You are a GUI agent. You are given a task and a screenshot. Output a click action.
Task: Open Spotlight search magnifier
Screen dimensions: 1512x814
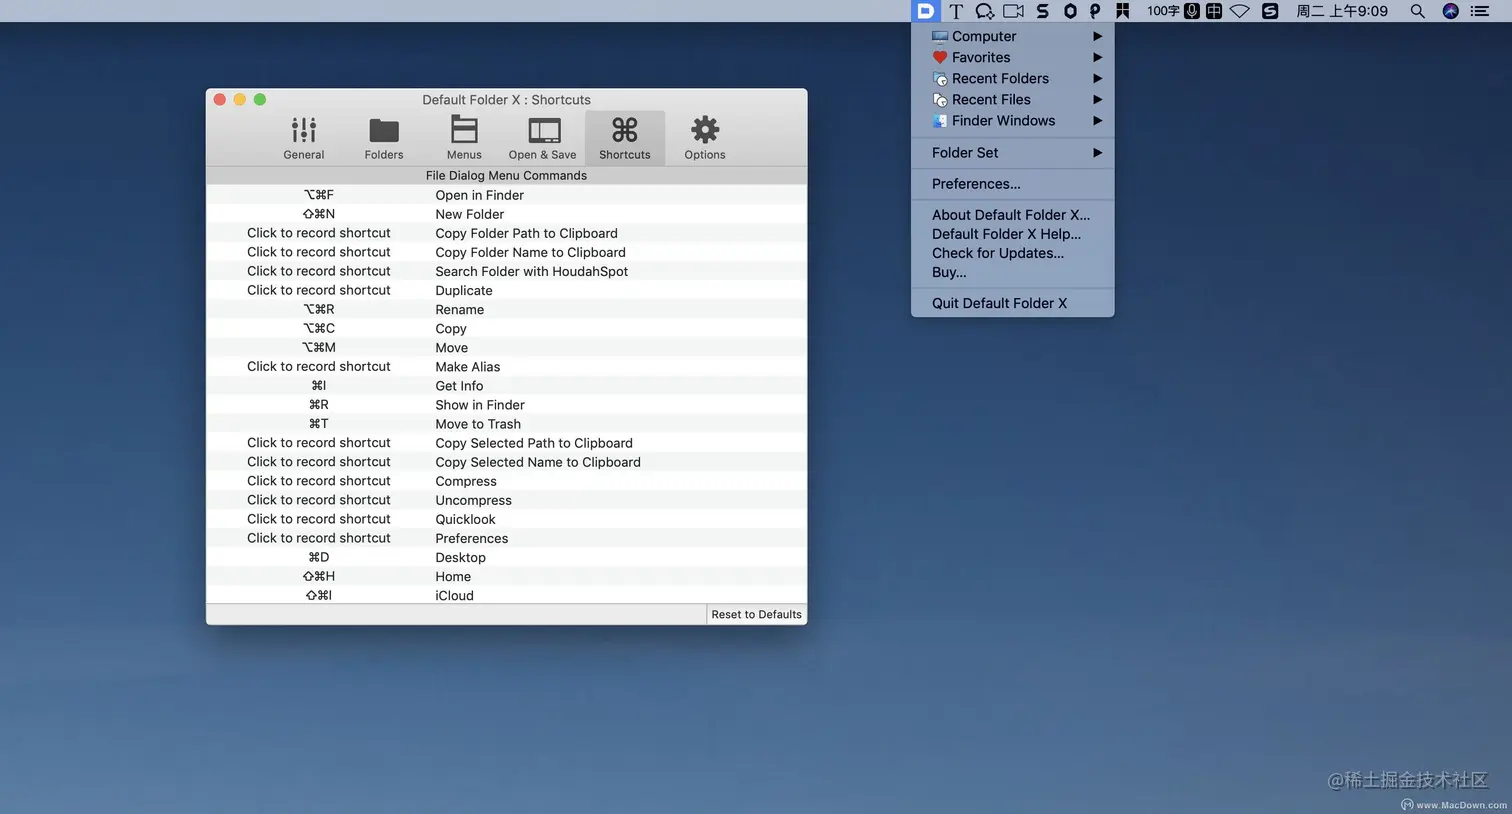click(1417, 11)
